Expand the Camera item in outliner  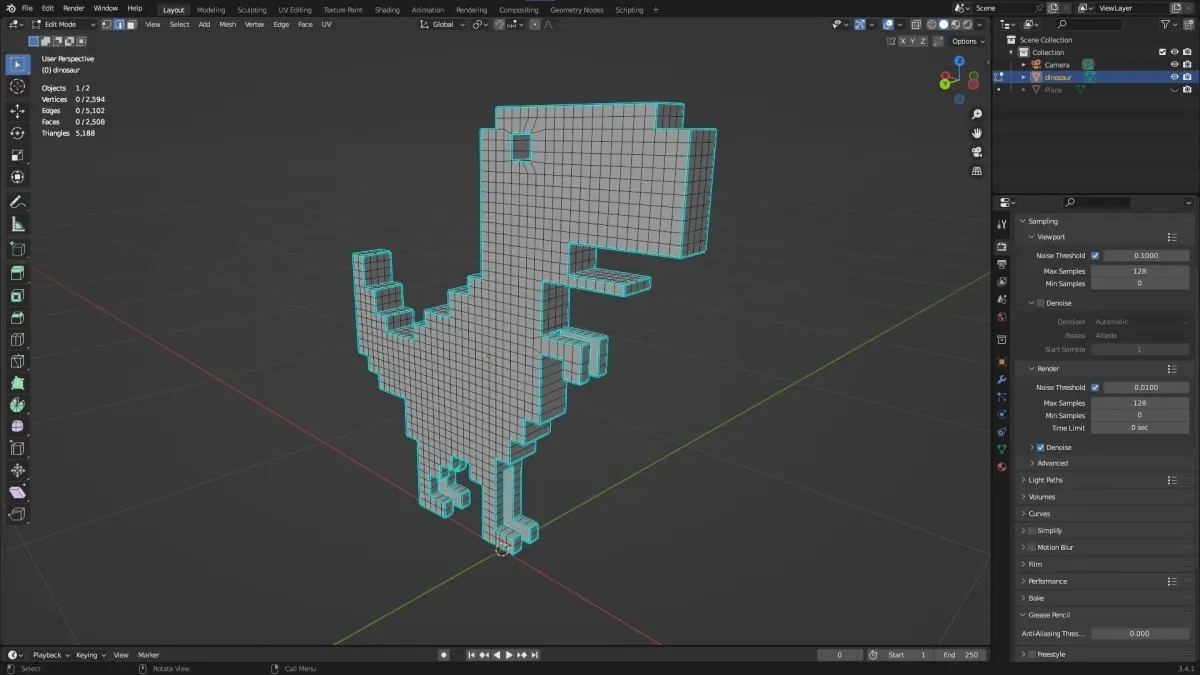coord(1024,65)
